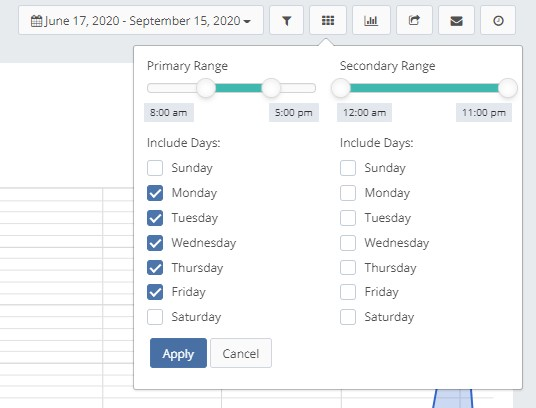Apply the selected range settings
The width and height of the screenshot is (536, 408).
point(178,353)
